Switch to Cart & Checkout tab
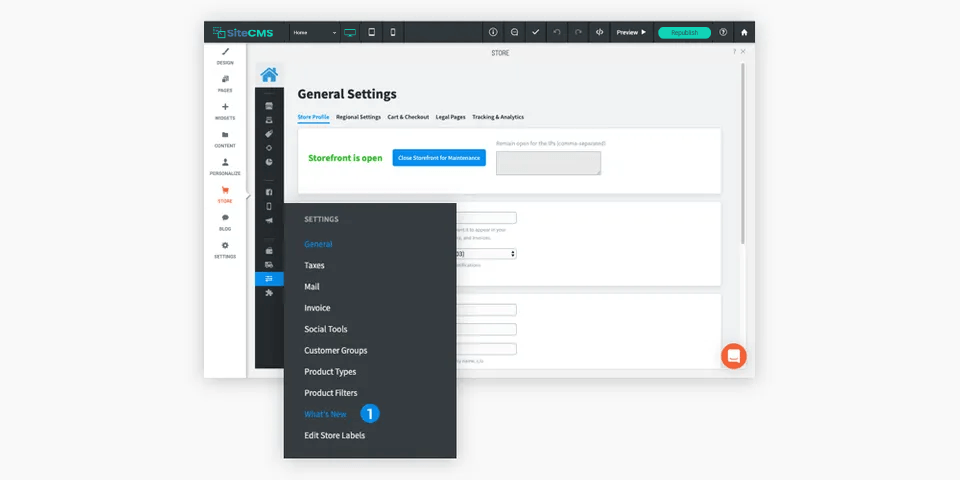Image resolution: width=960 pixels, height=480 pixels. (x=408, y=117)
